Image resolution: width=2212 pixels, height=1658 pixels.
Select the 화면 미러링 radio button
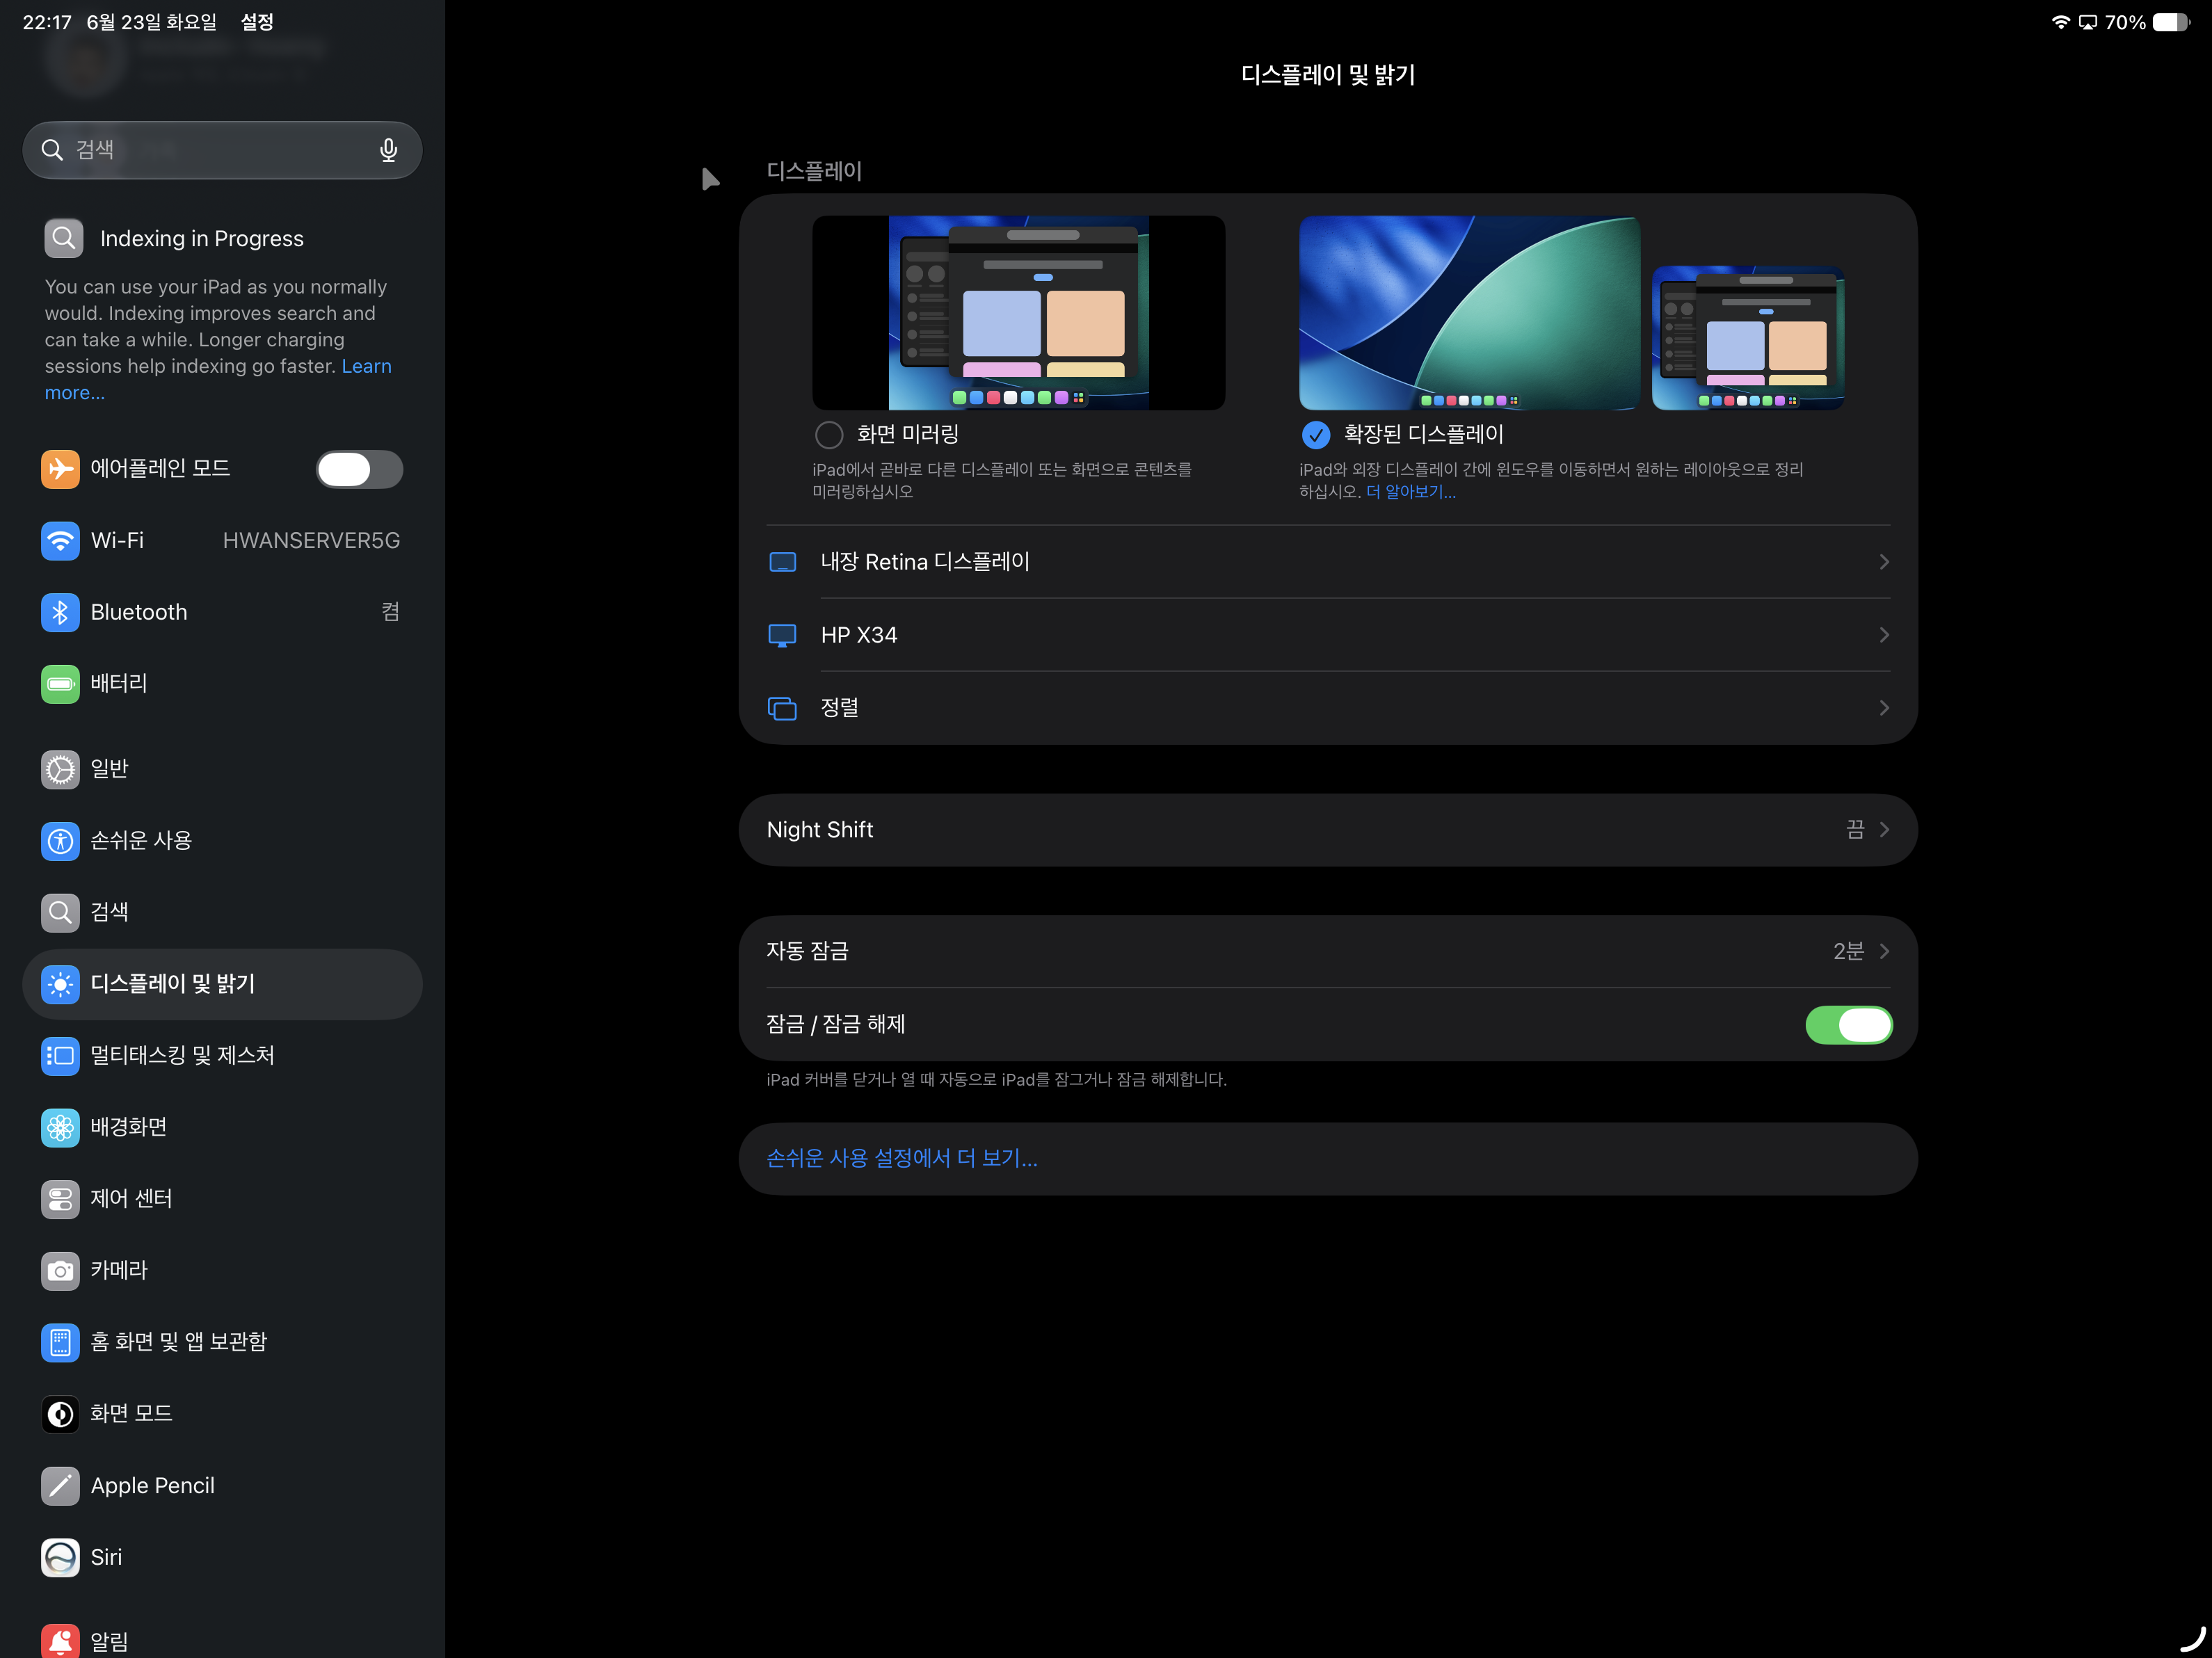tap(829, 435)
